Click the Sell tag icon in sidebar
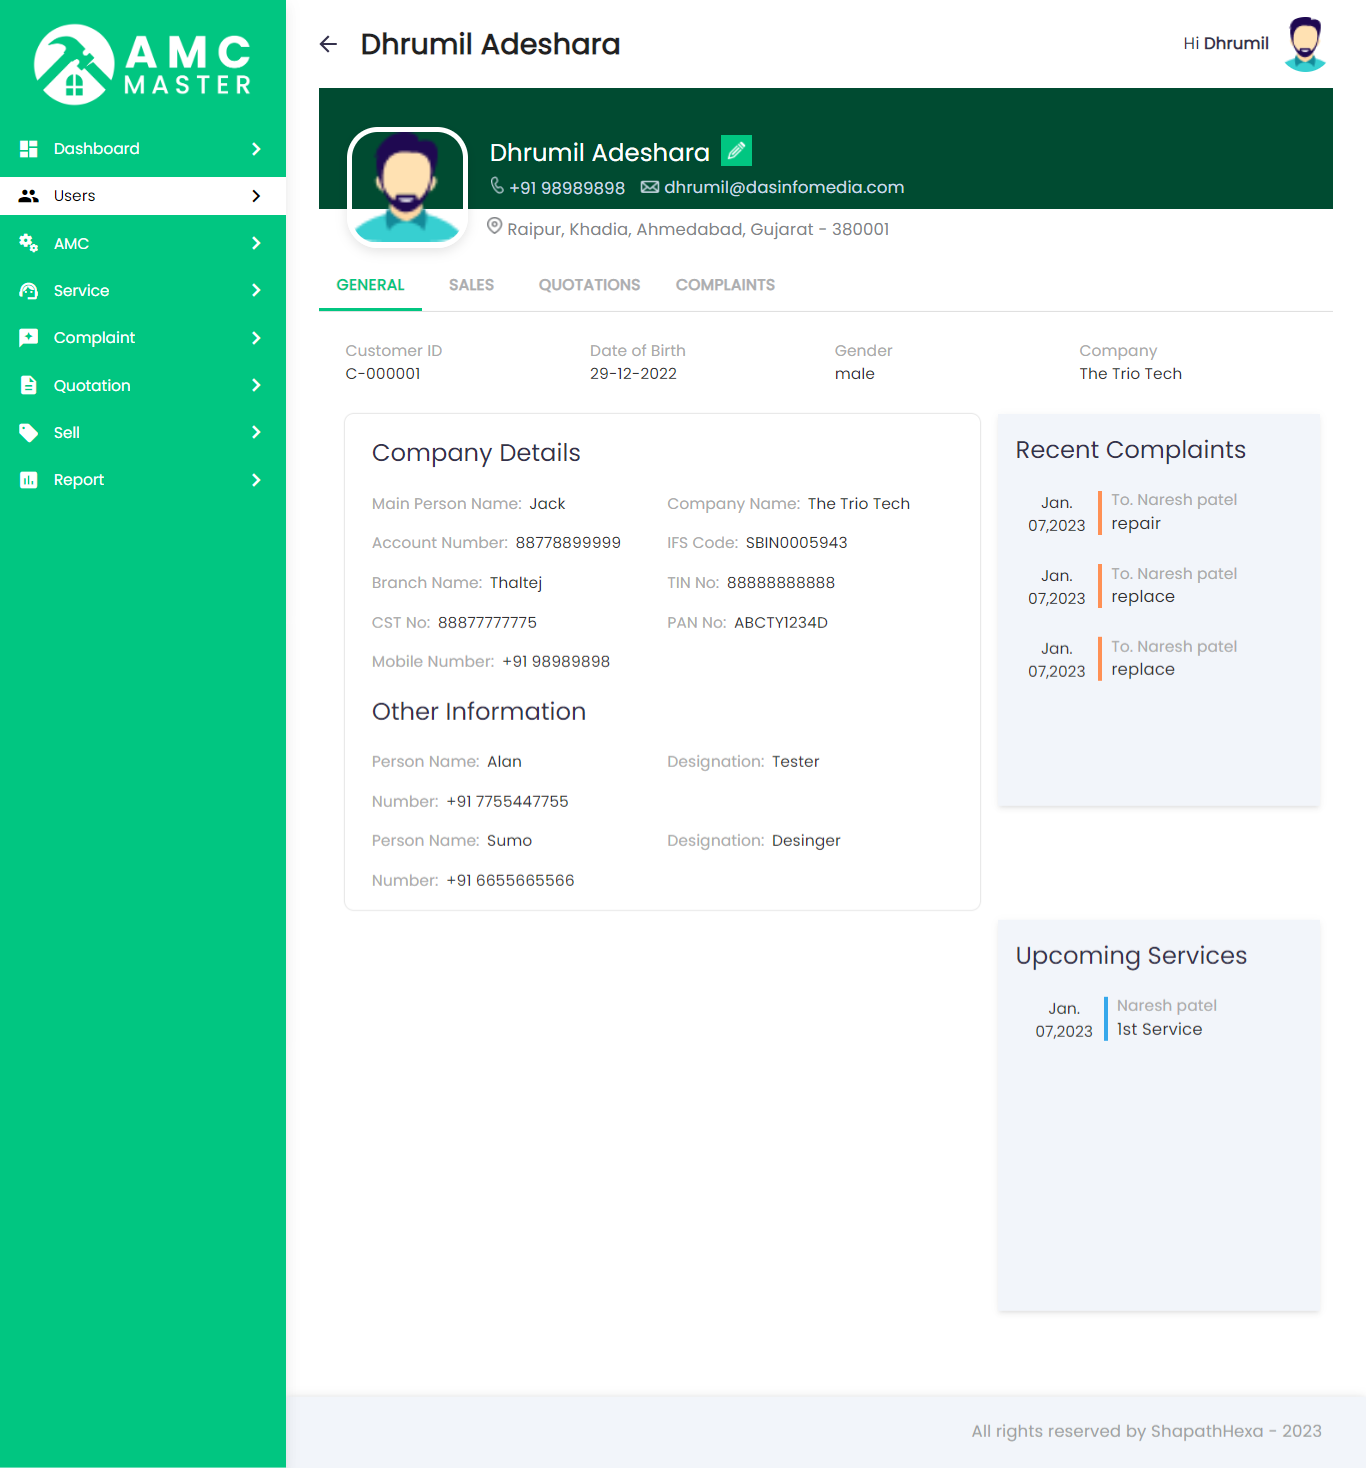The image size is (1366, 1469). pyautogui.click(x=29, y=432)
